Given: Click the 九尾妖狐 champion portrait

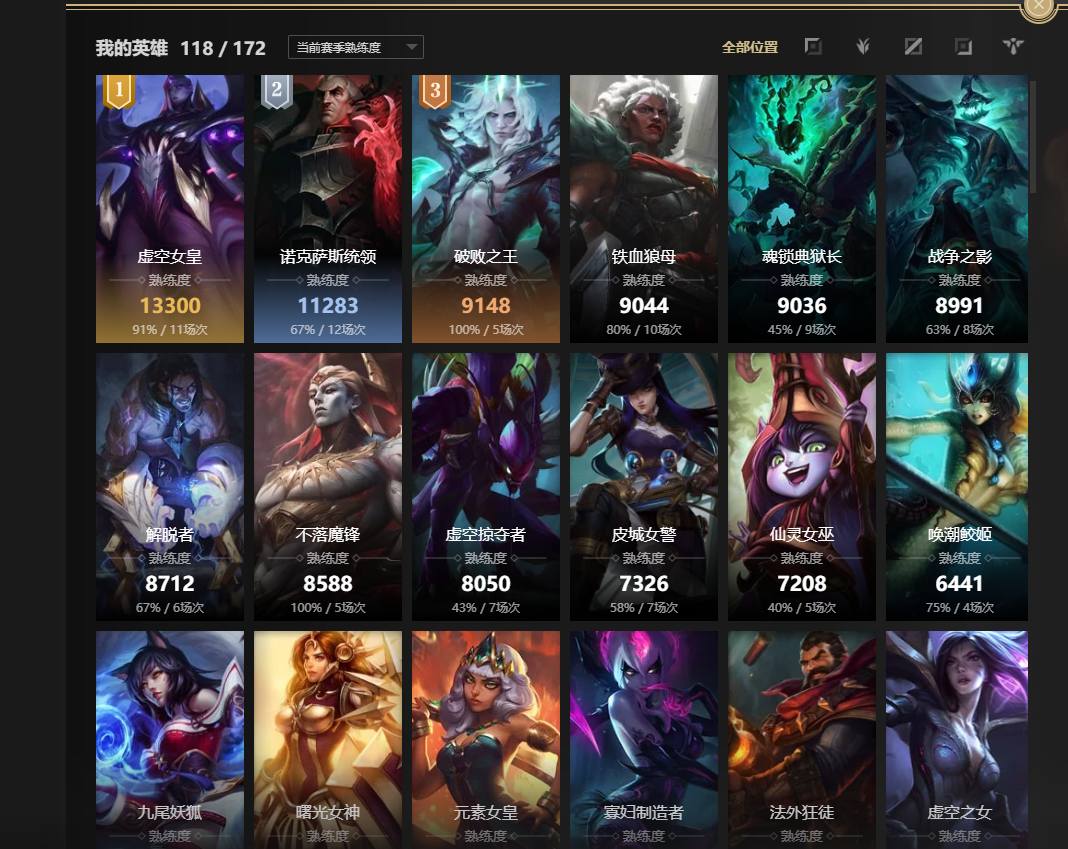Looking at the screenshot, I should click(x=170, y=740).
